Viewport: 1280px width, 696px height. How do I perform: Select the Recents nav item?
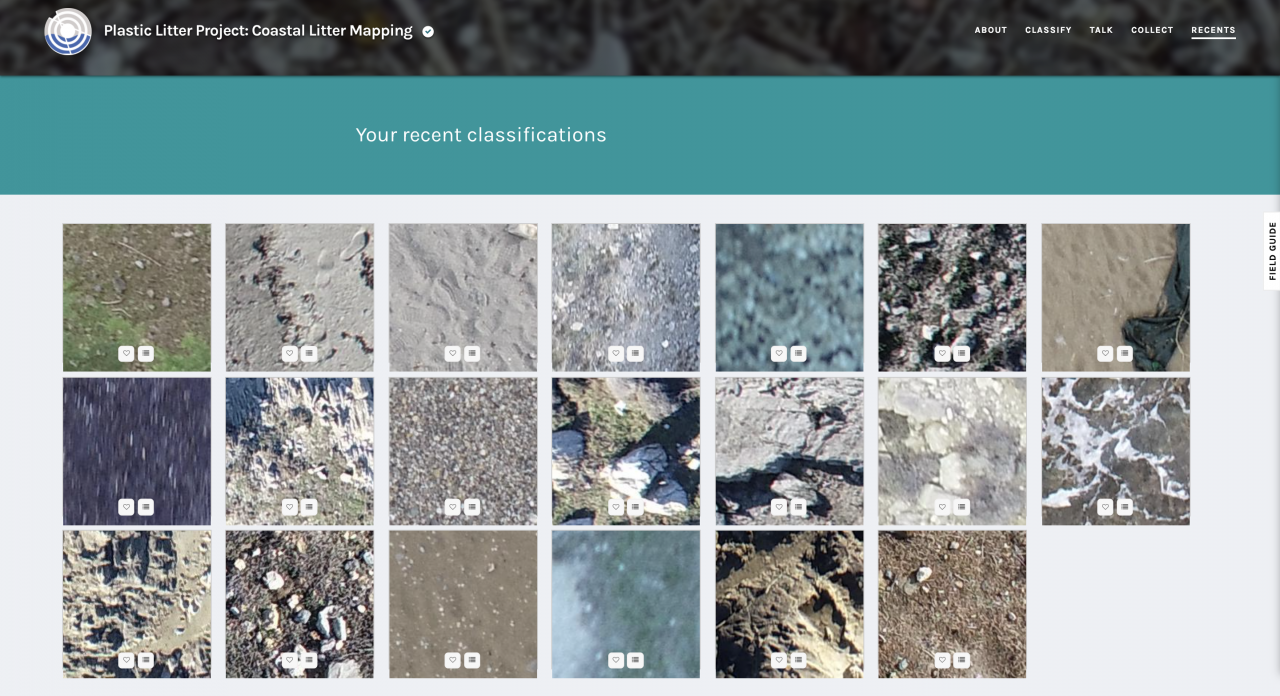(1213, 30)
